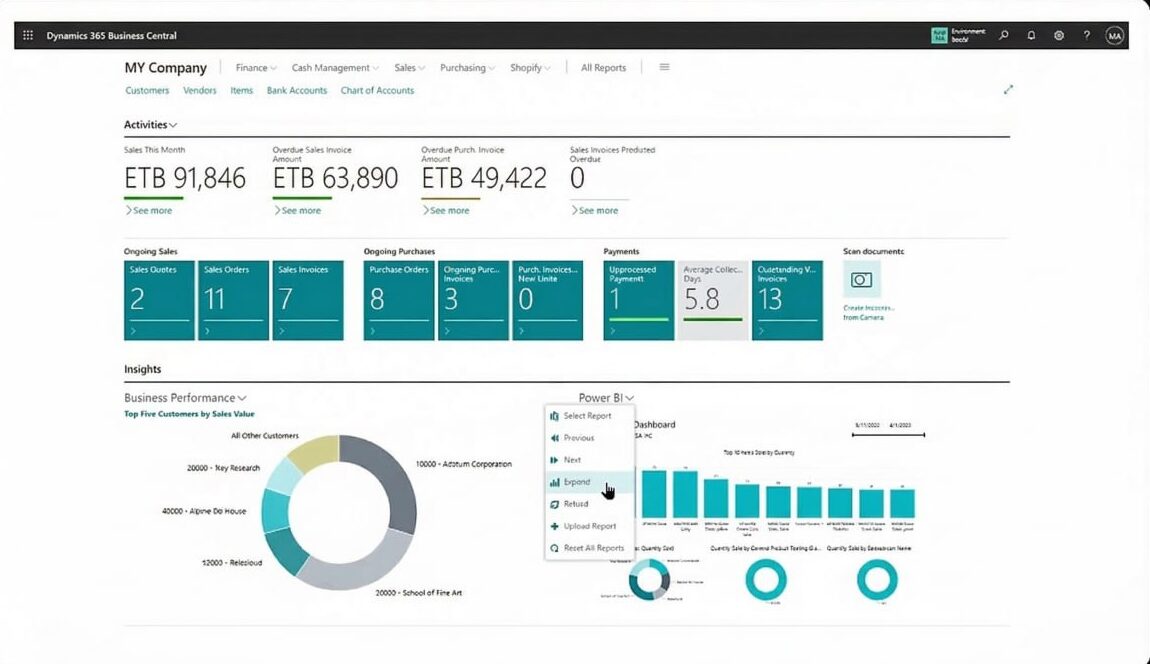Open the settings gear icon
The width and height of the screenshot is (1150, 664).
[x=1059, y=36]
